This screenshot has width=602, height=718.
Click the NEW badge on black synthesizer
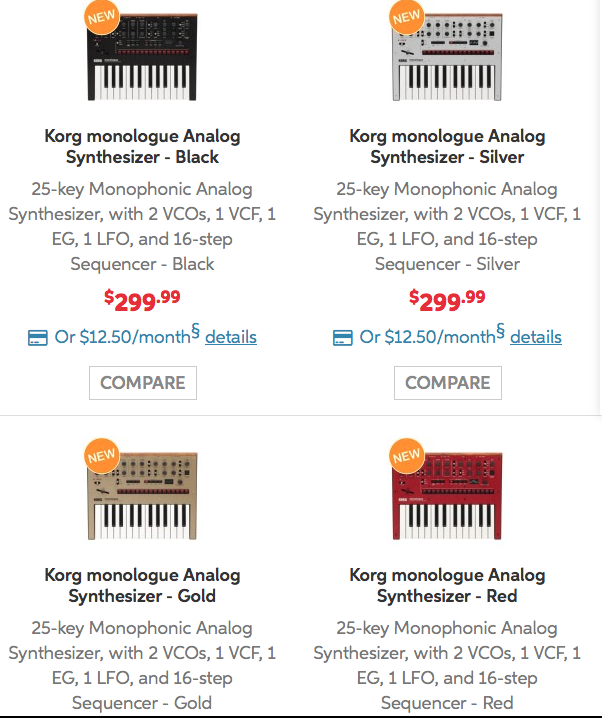click(102, 17)
